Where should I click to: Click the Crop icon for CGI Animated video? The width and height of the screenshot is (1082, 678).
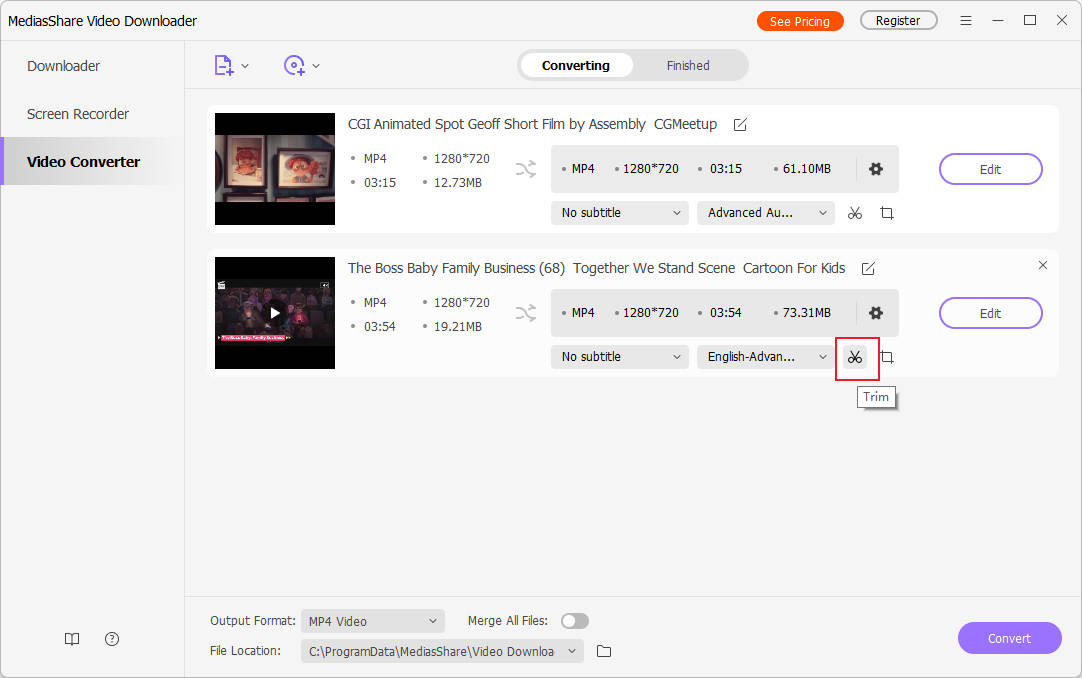[886, 213]
